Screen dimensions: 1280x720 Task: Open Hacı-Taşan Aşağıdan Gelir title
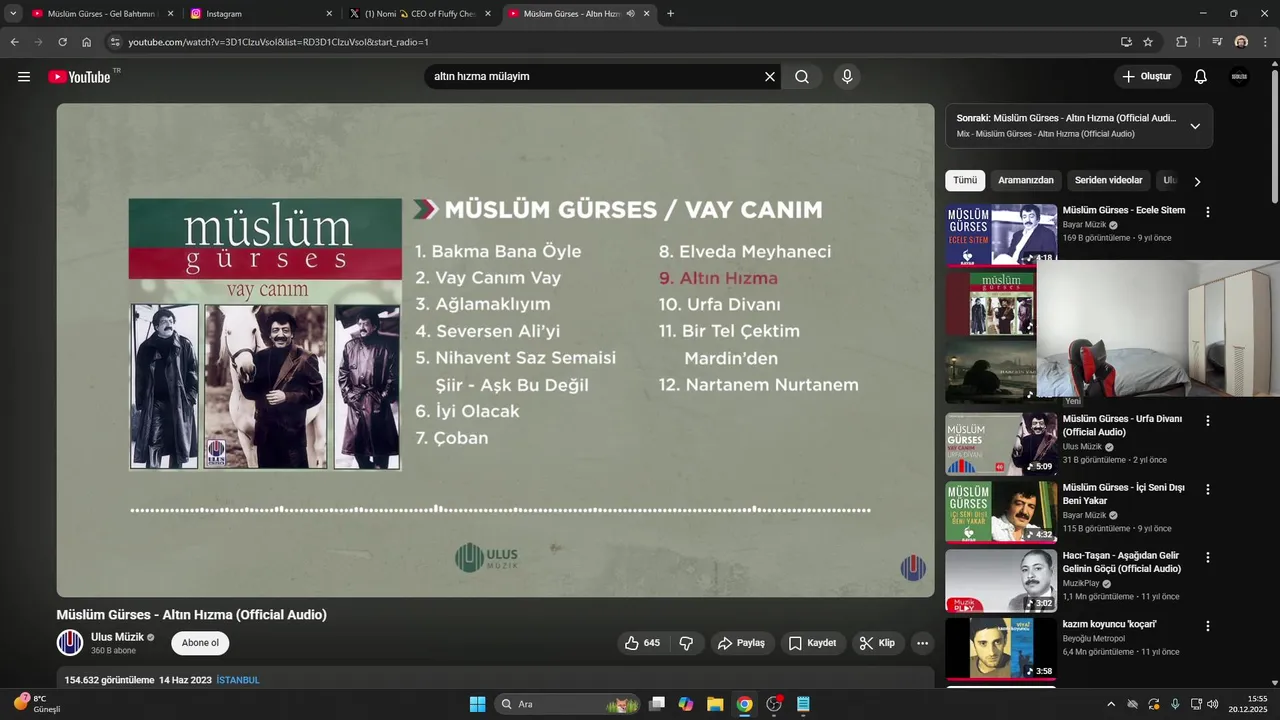[x=1121, y=562]
